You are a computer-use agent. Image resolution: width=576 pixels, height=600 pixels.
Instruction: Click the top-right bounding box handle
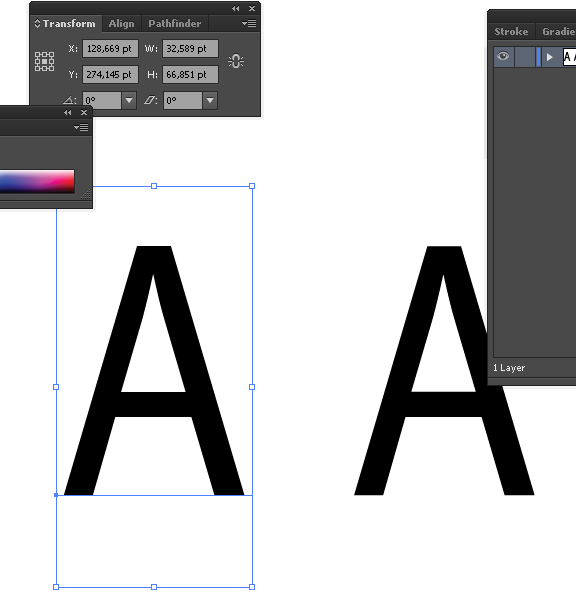coord(252,186)
